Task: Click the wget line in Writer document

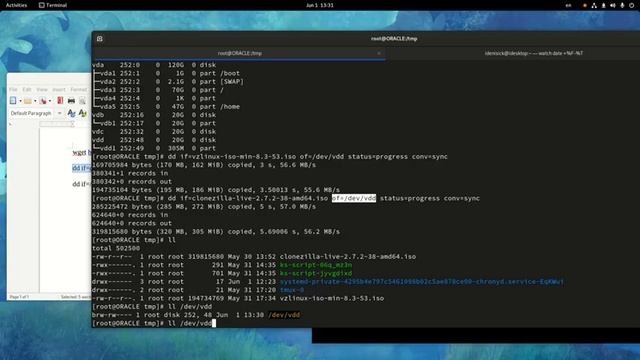Action: click(x=82, y=153)
